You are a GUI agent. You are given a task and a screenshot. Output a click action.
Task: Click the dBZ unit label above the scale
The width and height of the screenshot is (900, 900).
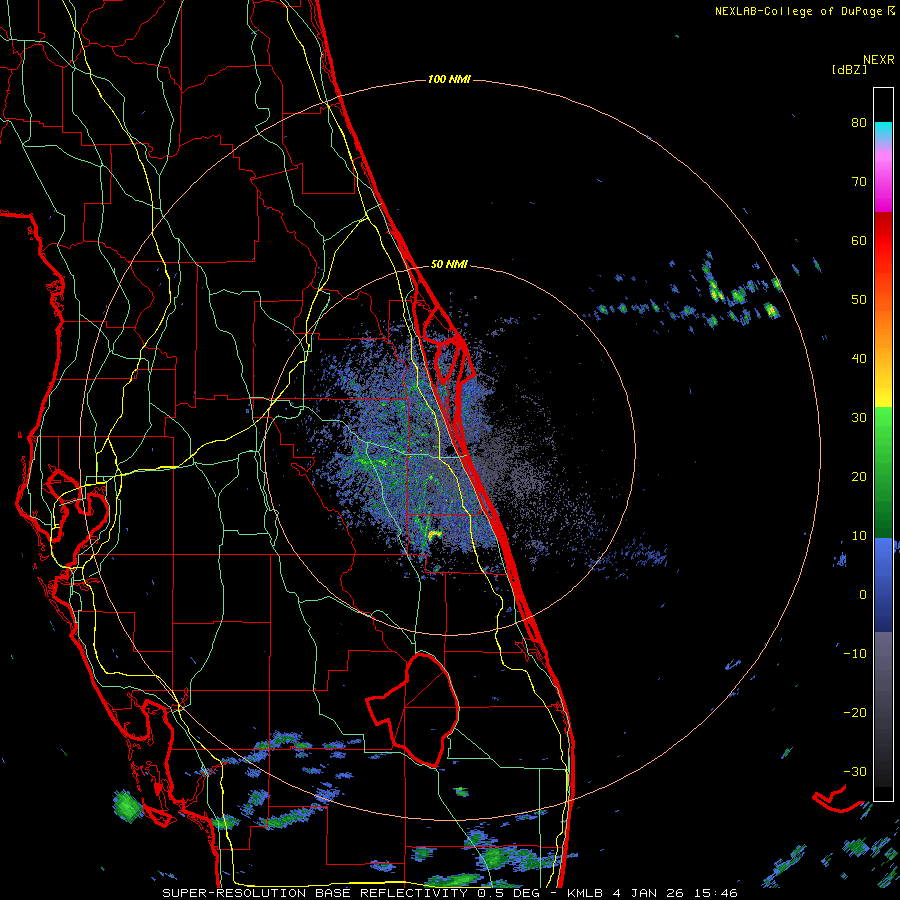click(849, 69)
